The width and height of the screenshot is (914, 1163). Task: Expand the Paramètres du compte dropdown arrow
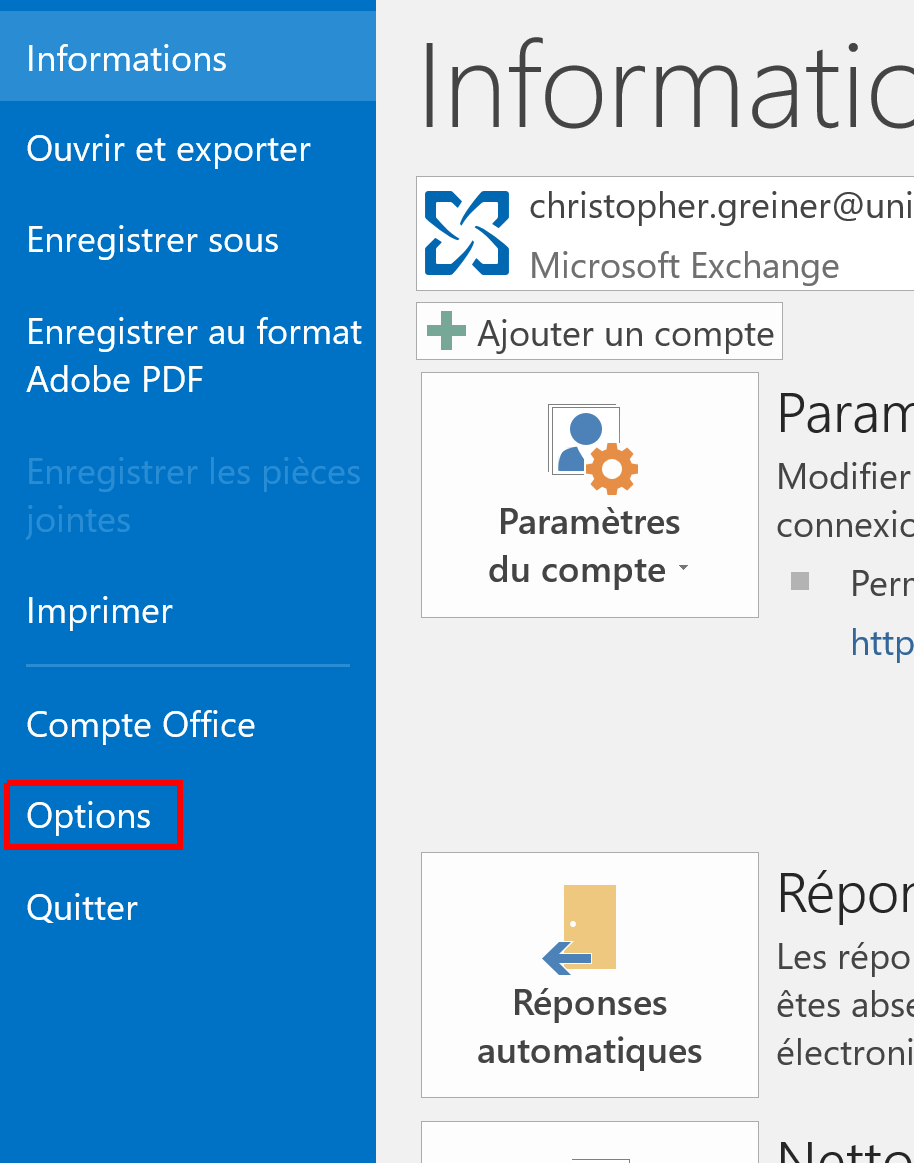pyautogui.click(x=683, y=569)
